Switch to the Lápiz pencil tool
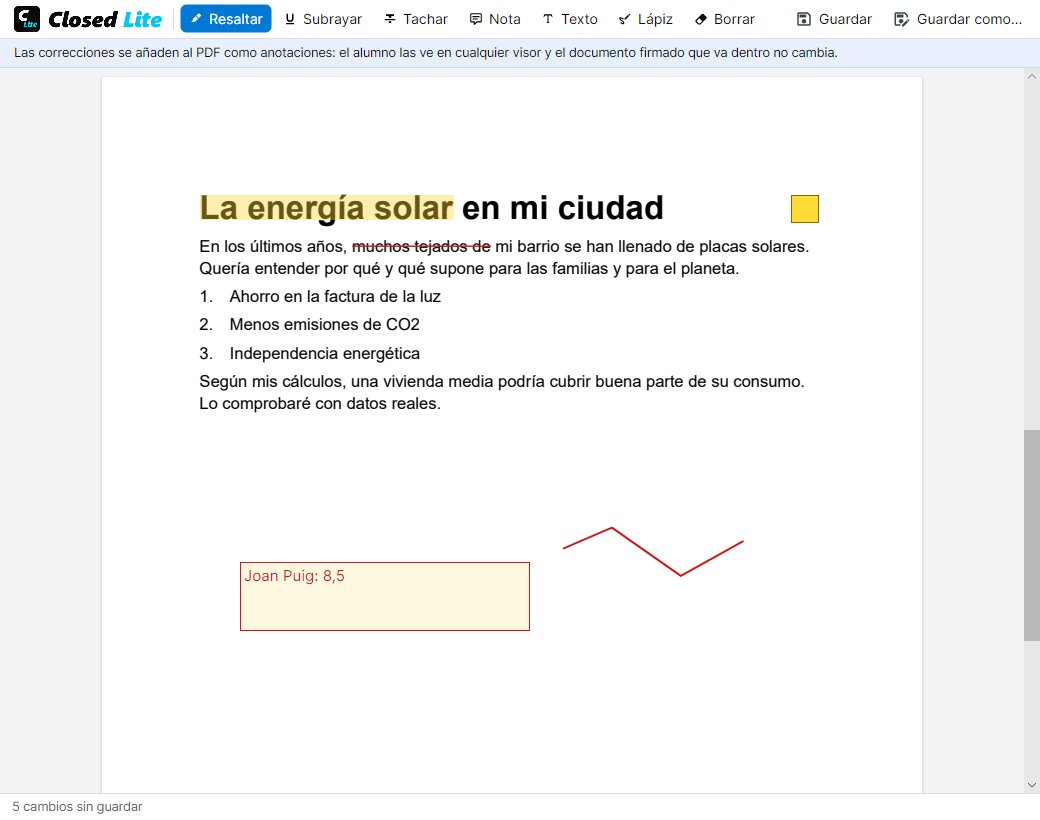The height and width of the screenshot is (820, 1040). (645, 19)
